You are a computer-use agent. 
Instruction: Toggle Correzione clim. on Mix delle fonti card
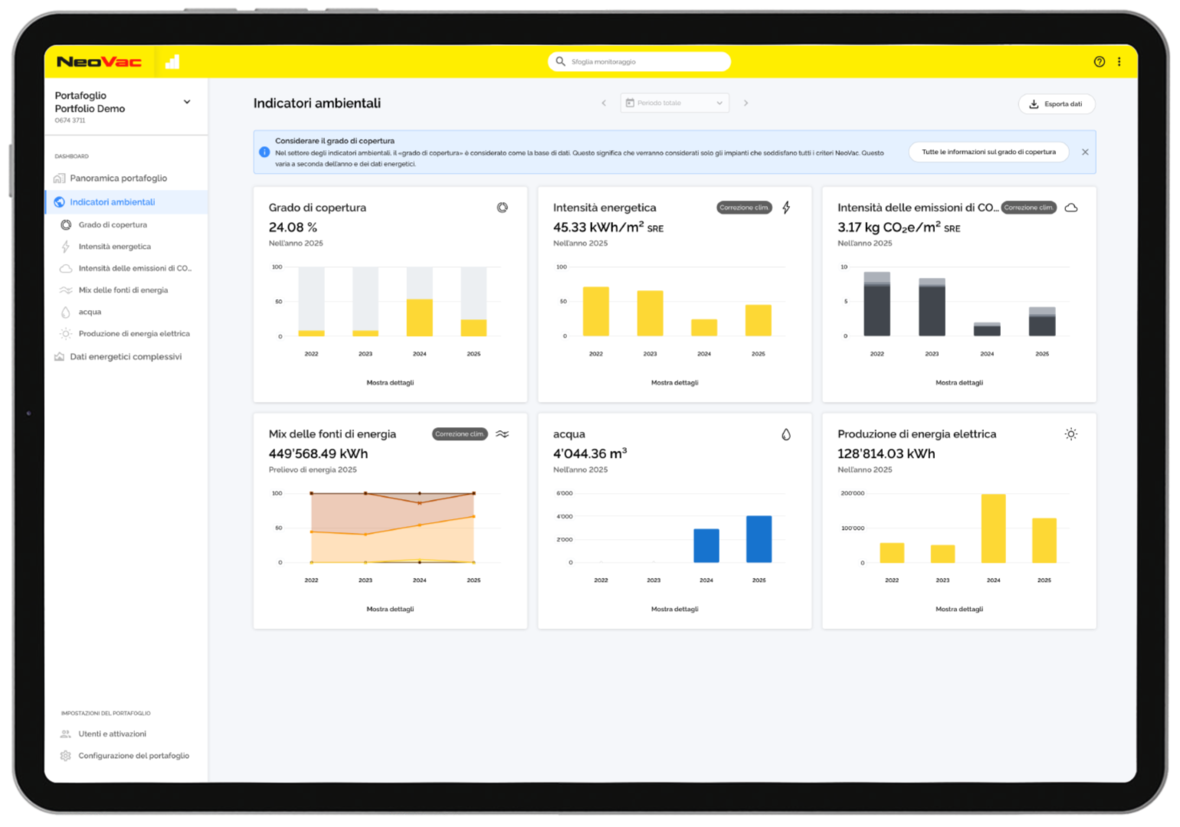pyautogui.click(x=460, y=434)
